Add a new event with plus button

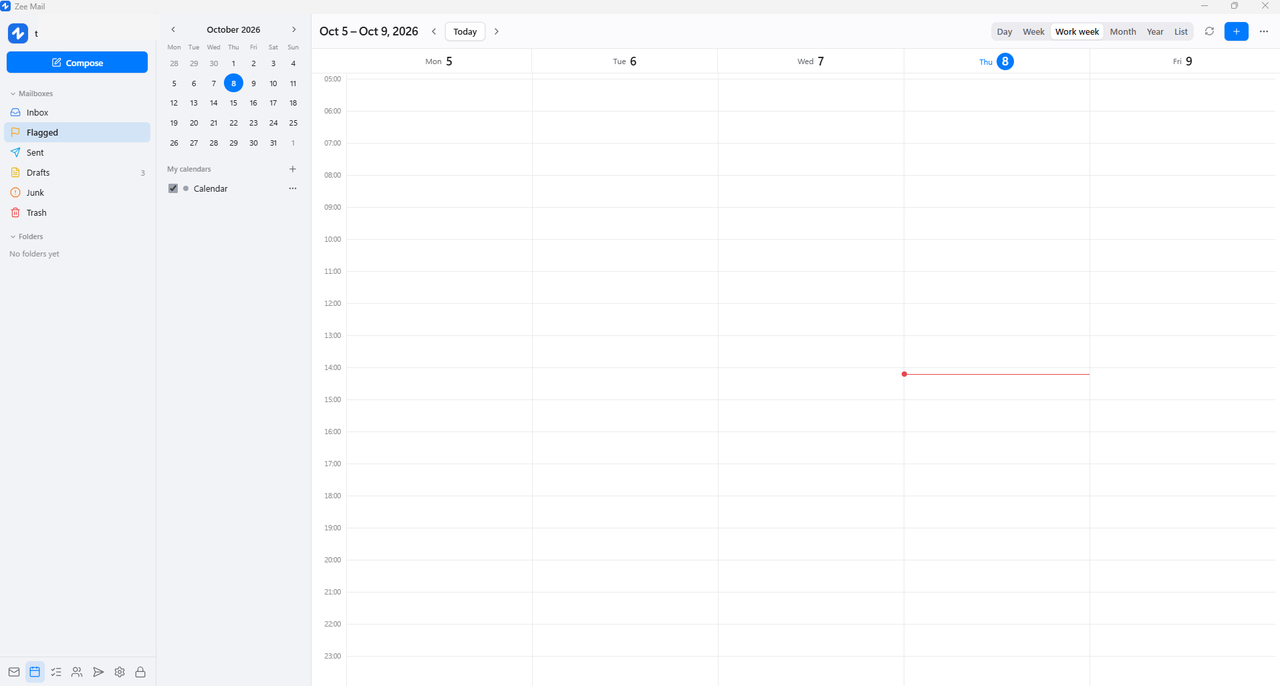pos(1236,31)
